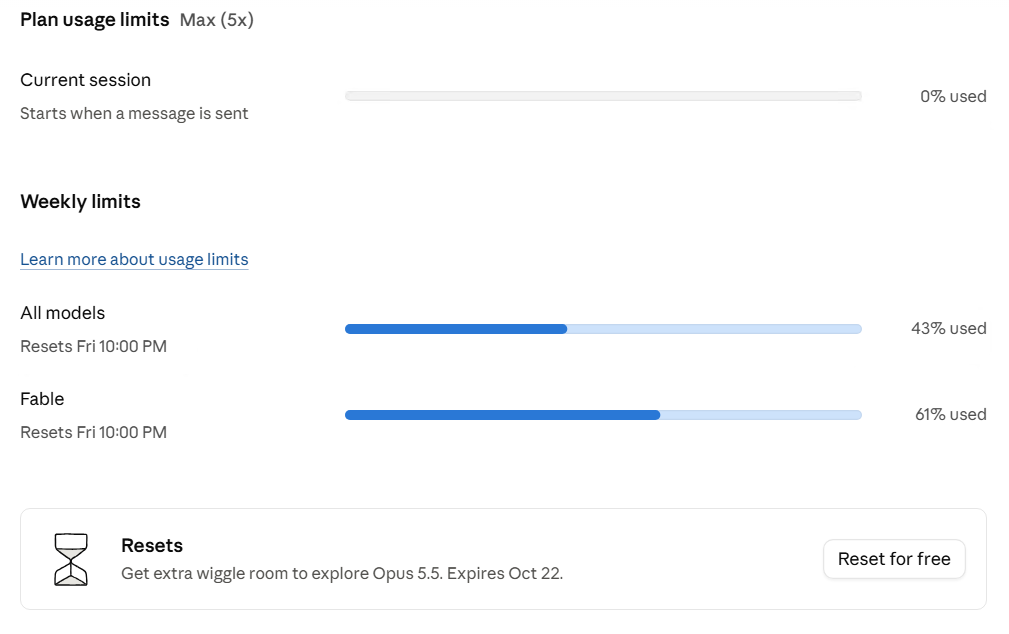The width and height of the screenshot is (1009, 634).
Task: Click the Current session label
Action: tap(86, 80)
